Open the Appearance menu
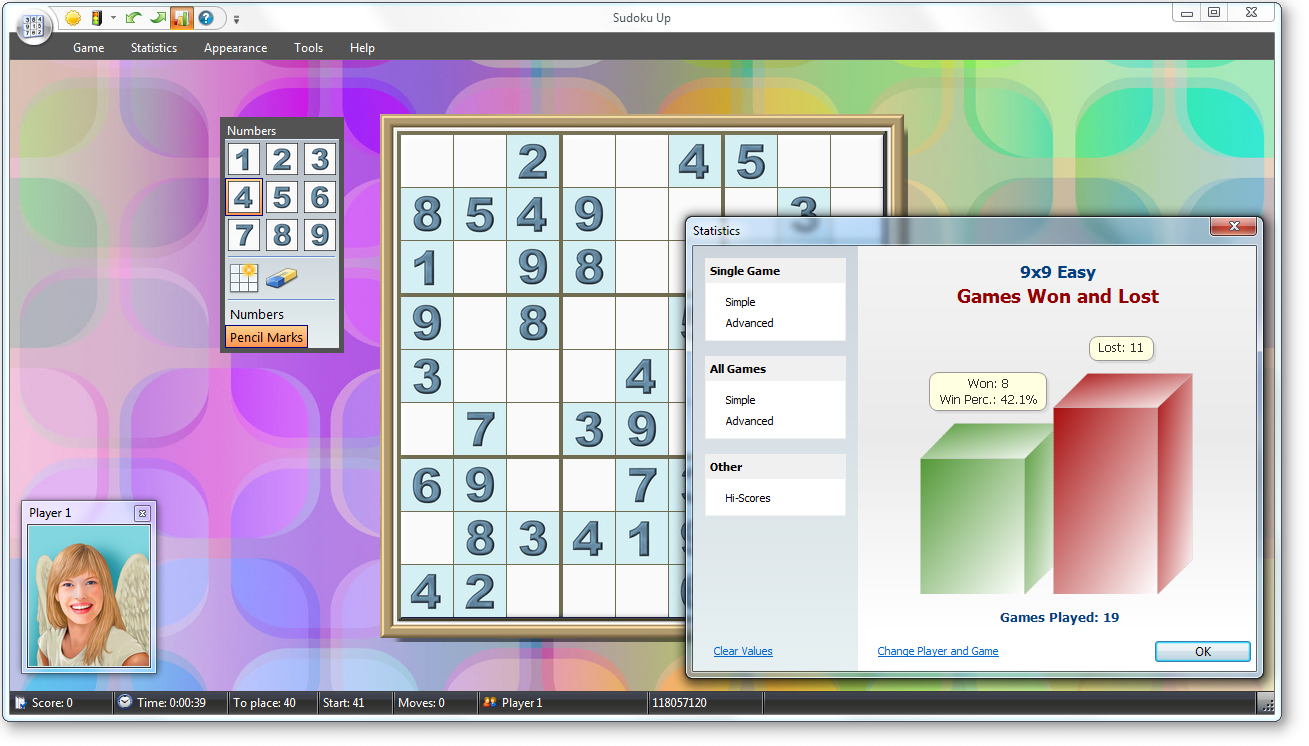Viewport: 1309px width, 746px height. point(235,48)
